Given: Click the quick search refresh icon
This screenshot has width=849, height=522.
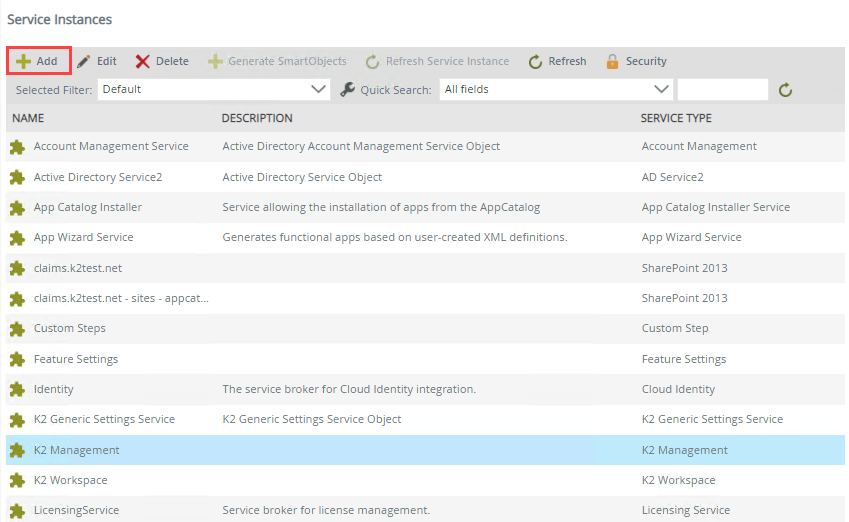Looking at the screenshot, I should (x=786, y=90).
